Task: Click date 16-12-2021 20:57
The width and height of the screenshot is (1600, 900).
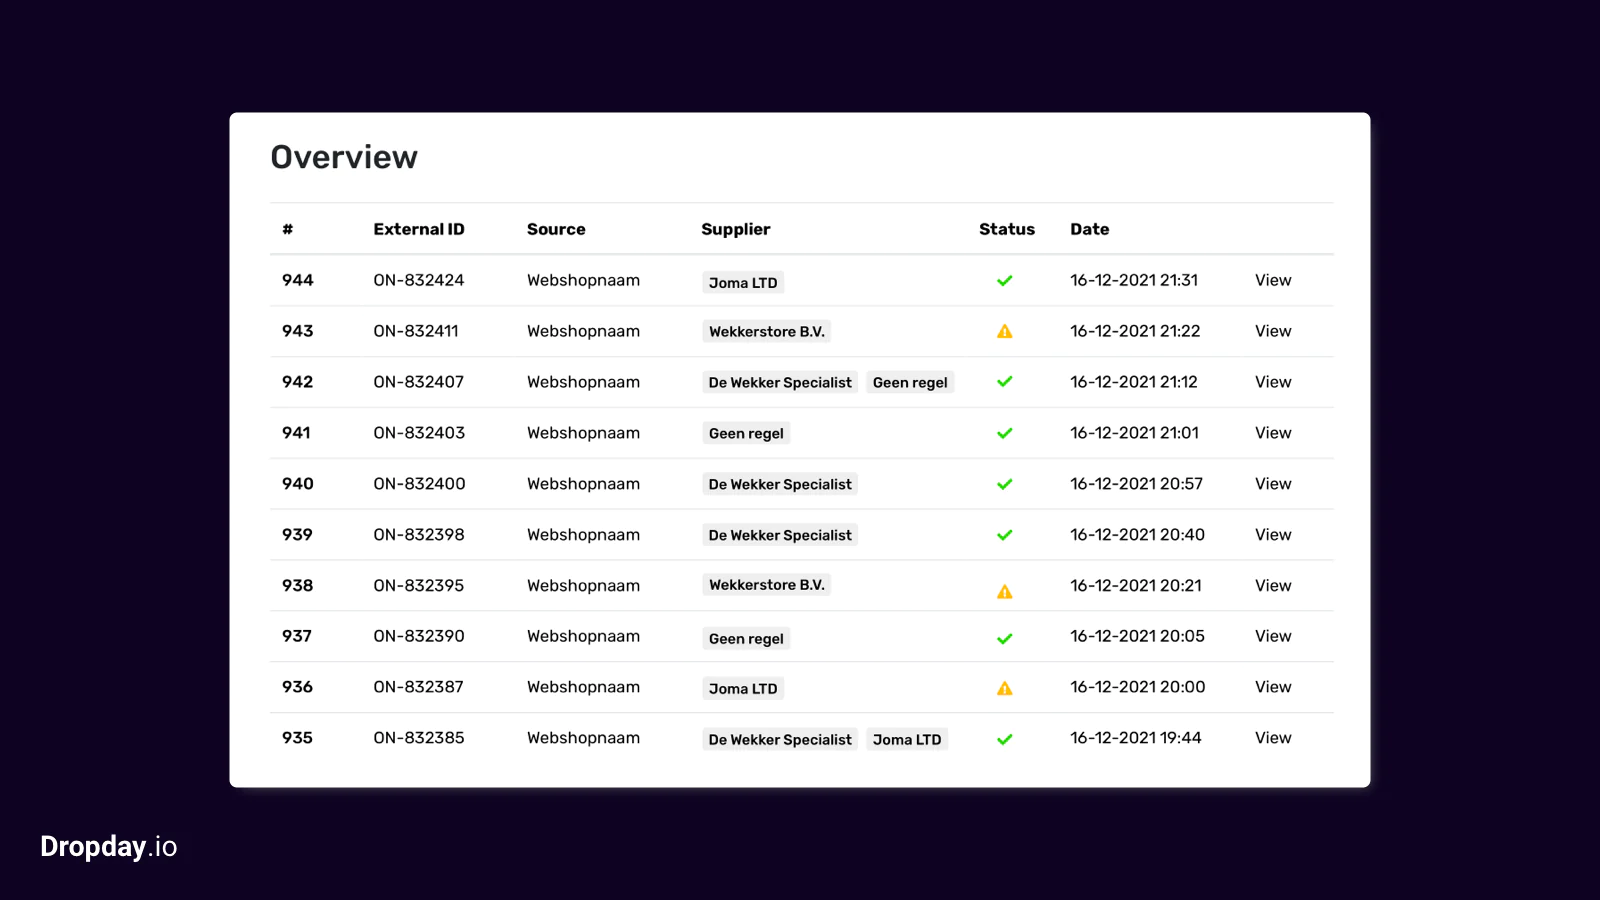Action: (x=1136, y=484)
